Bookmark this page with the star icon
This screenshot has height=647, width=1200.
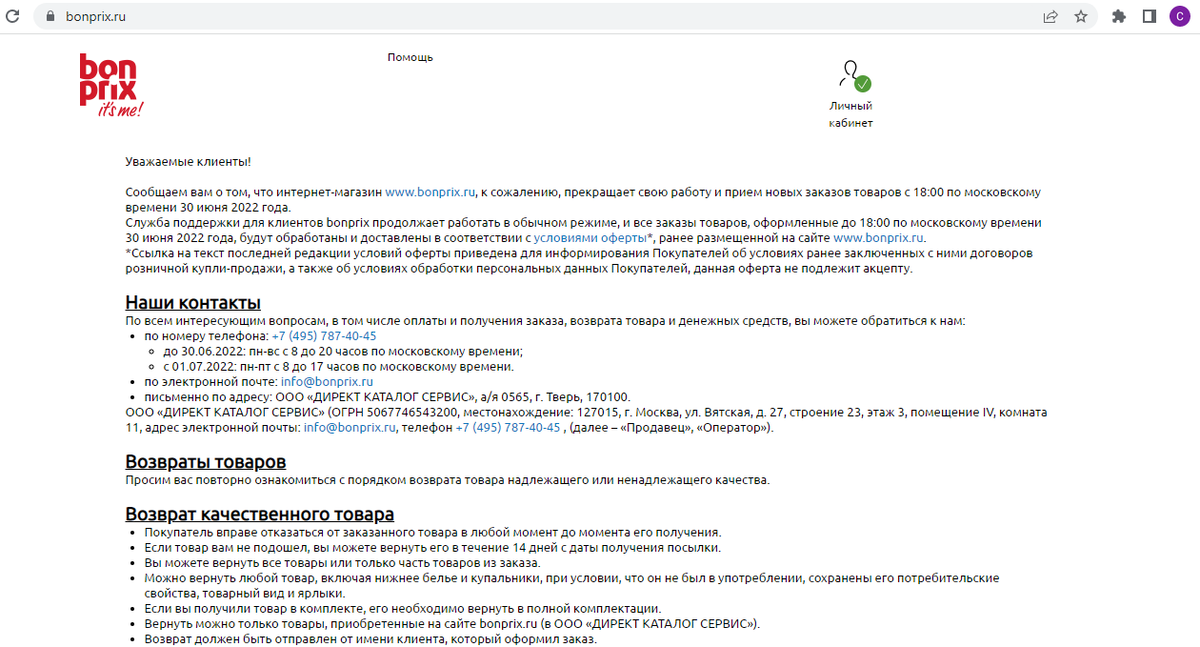coord(1080,17)
